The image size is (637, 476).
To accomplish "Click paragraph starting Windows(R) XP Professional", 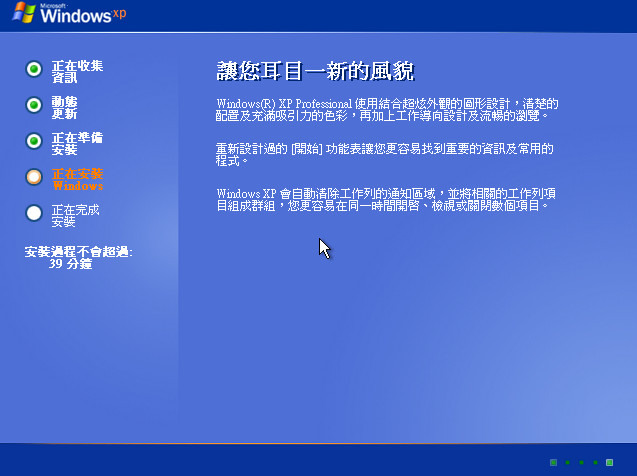I will click(x=387, y=110).
